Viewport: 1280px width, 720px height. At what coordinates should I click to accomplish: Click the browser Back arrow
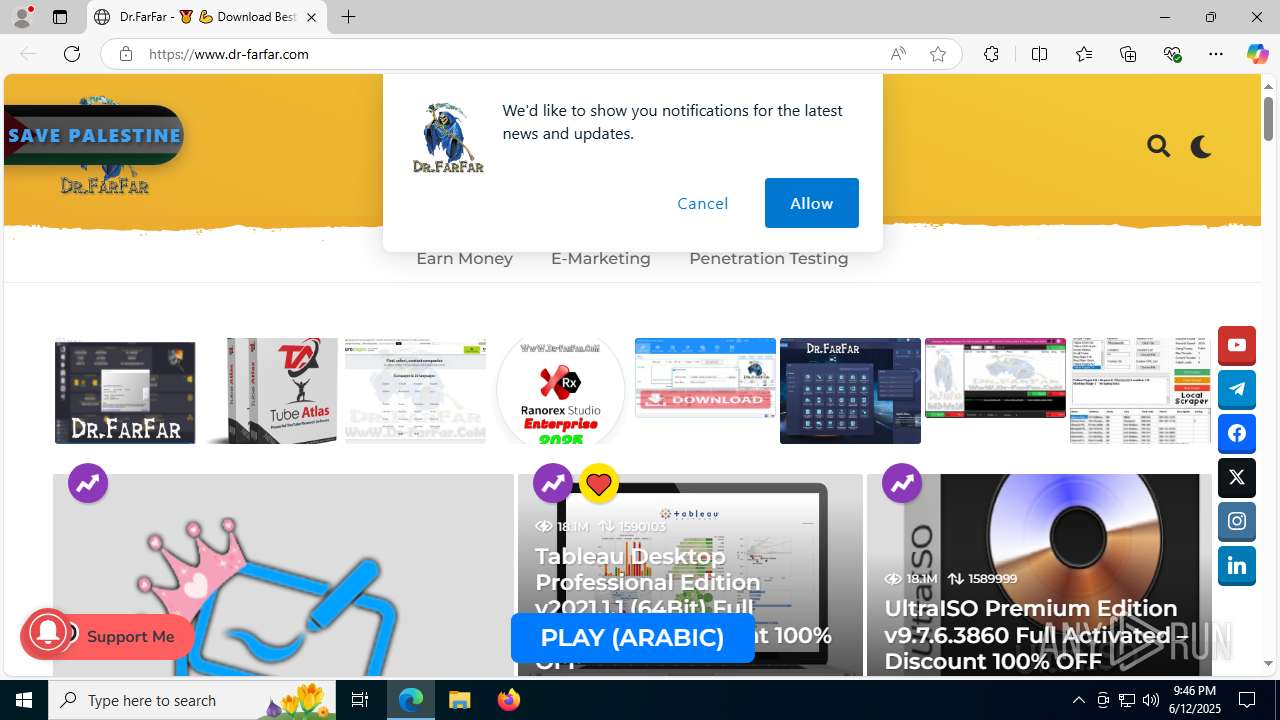[x=28, y=54]
